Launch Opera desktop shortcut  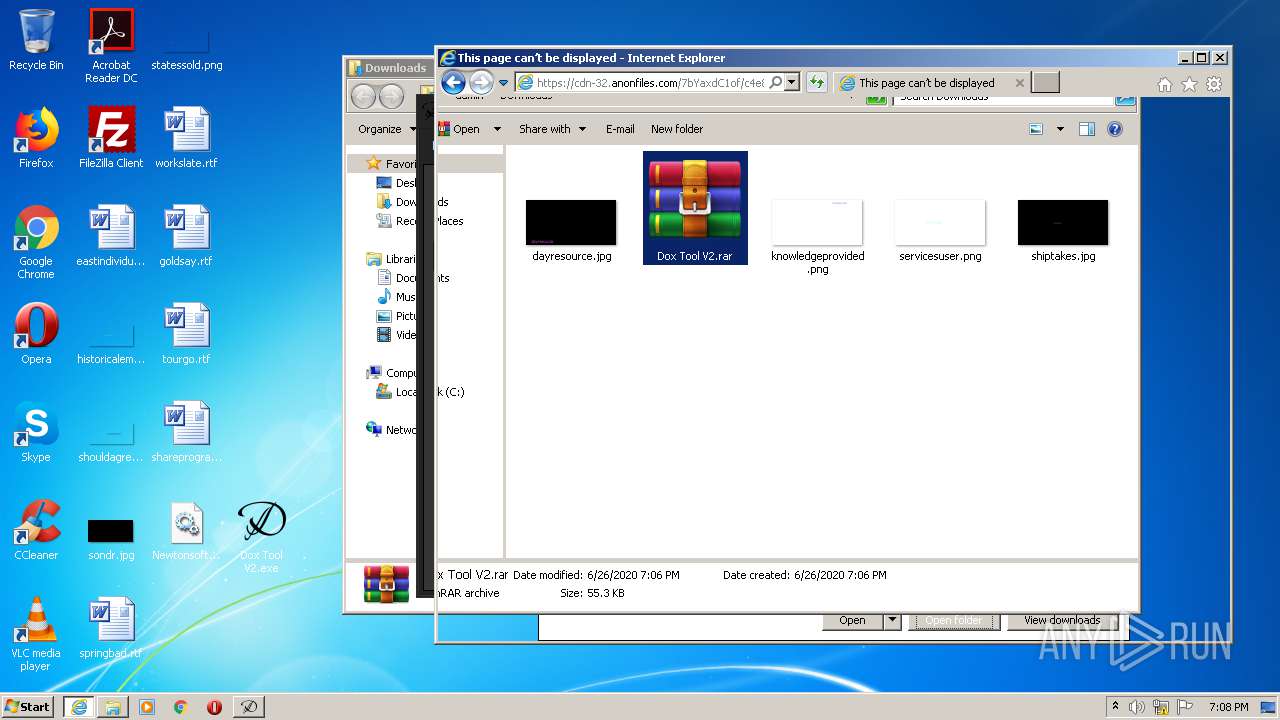pyautogui.click(x=36, y=334)
